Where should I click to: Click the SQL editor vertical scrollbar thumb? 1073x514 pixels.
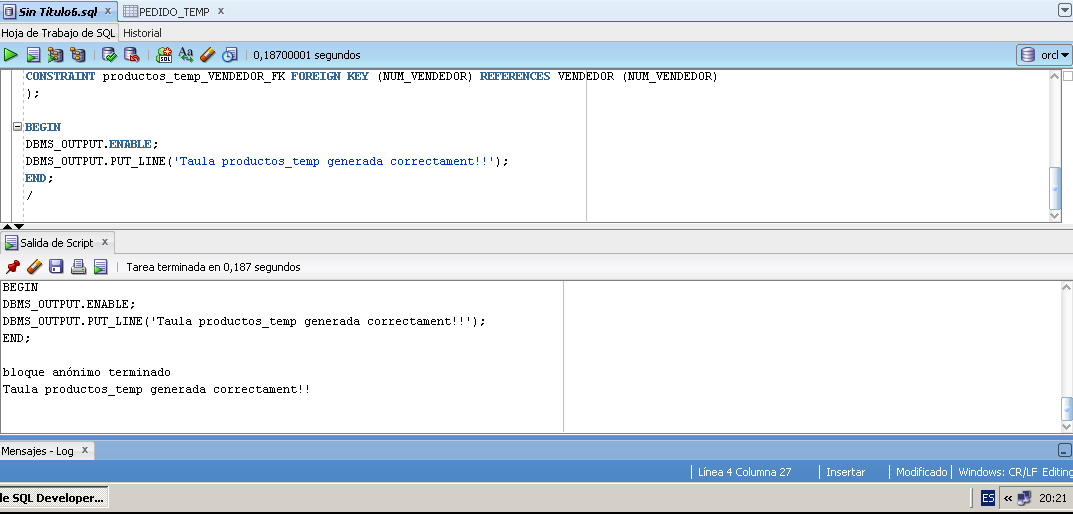tap(1055, 188)
